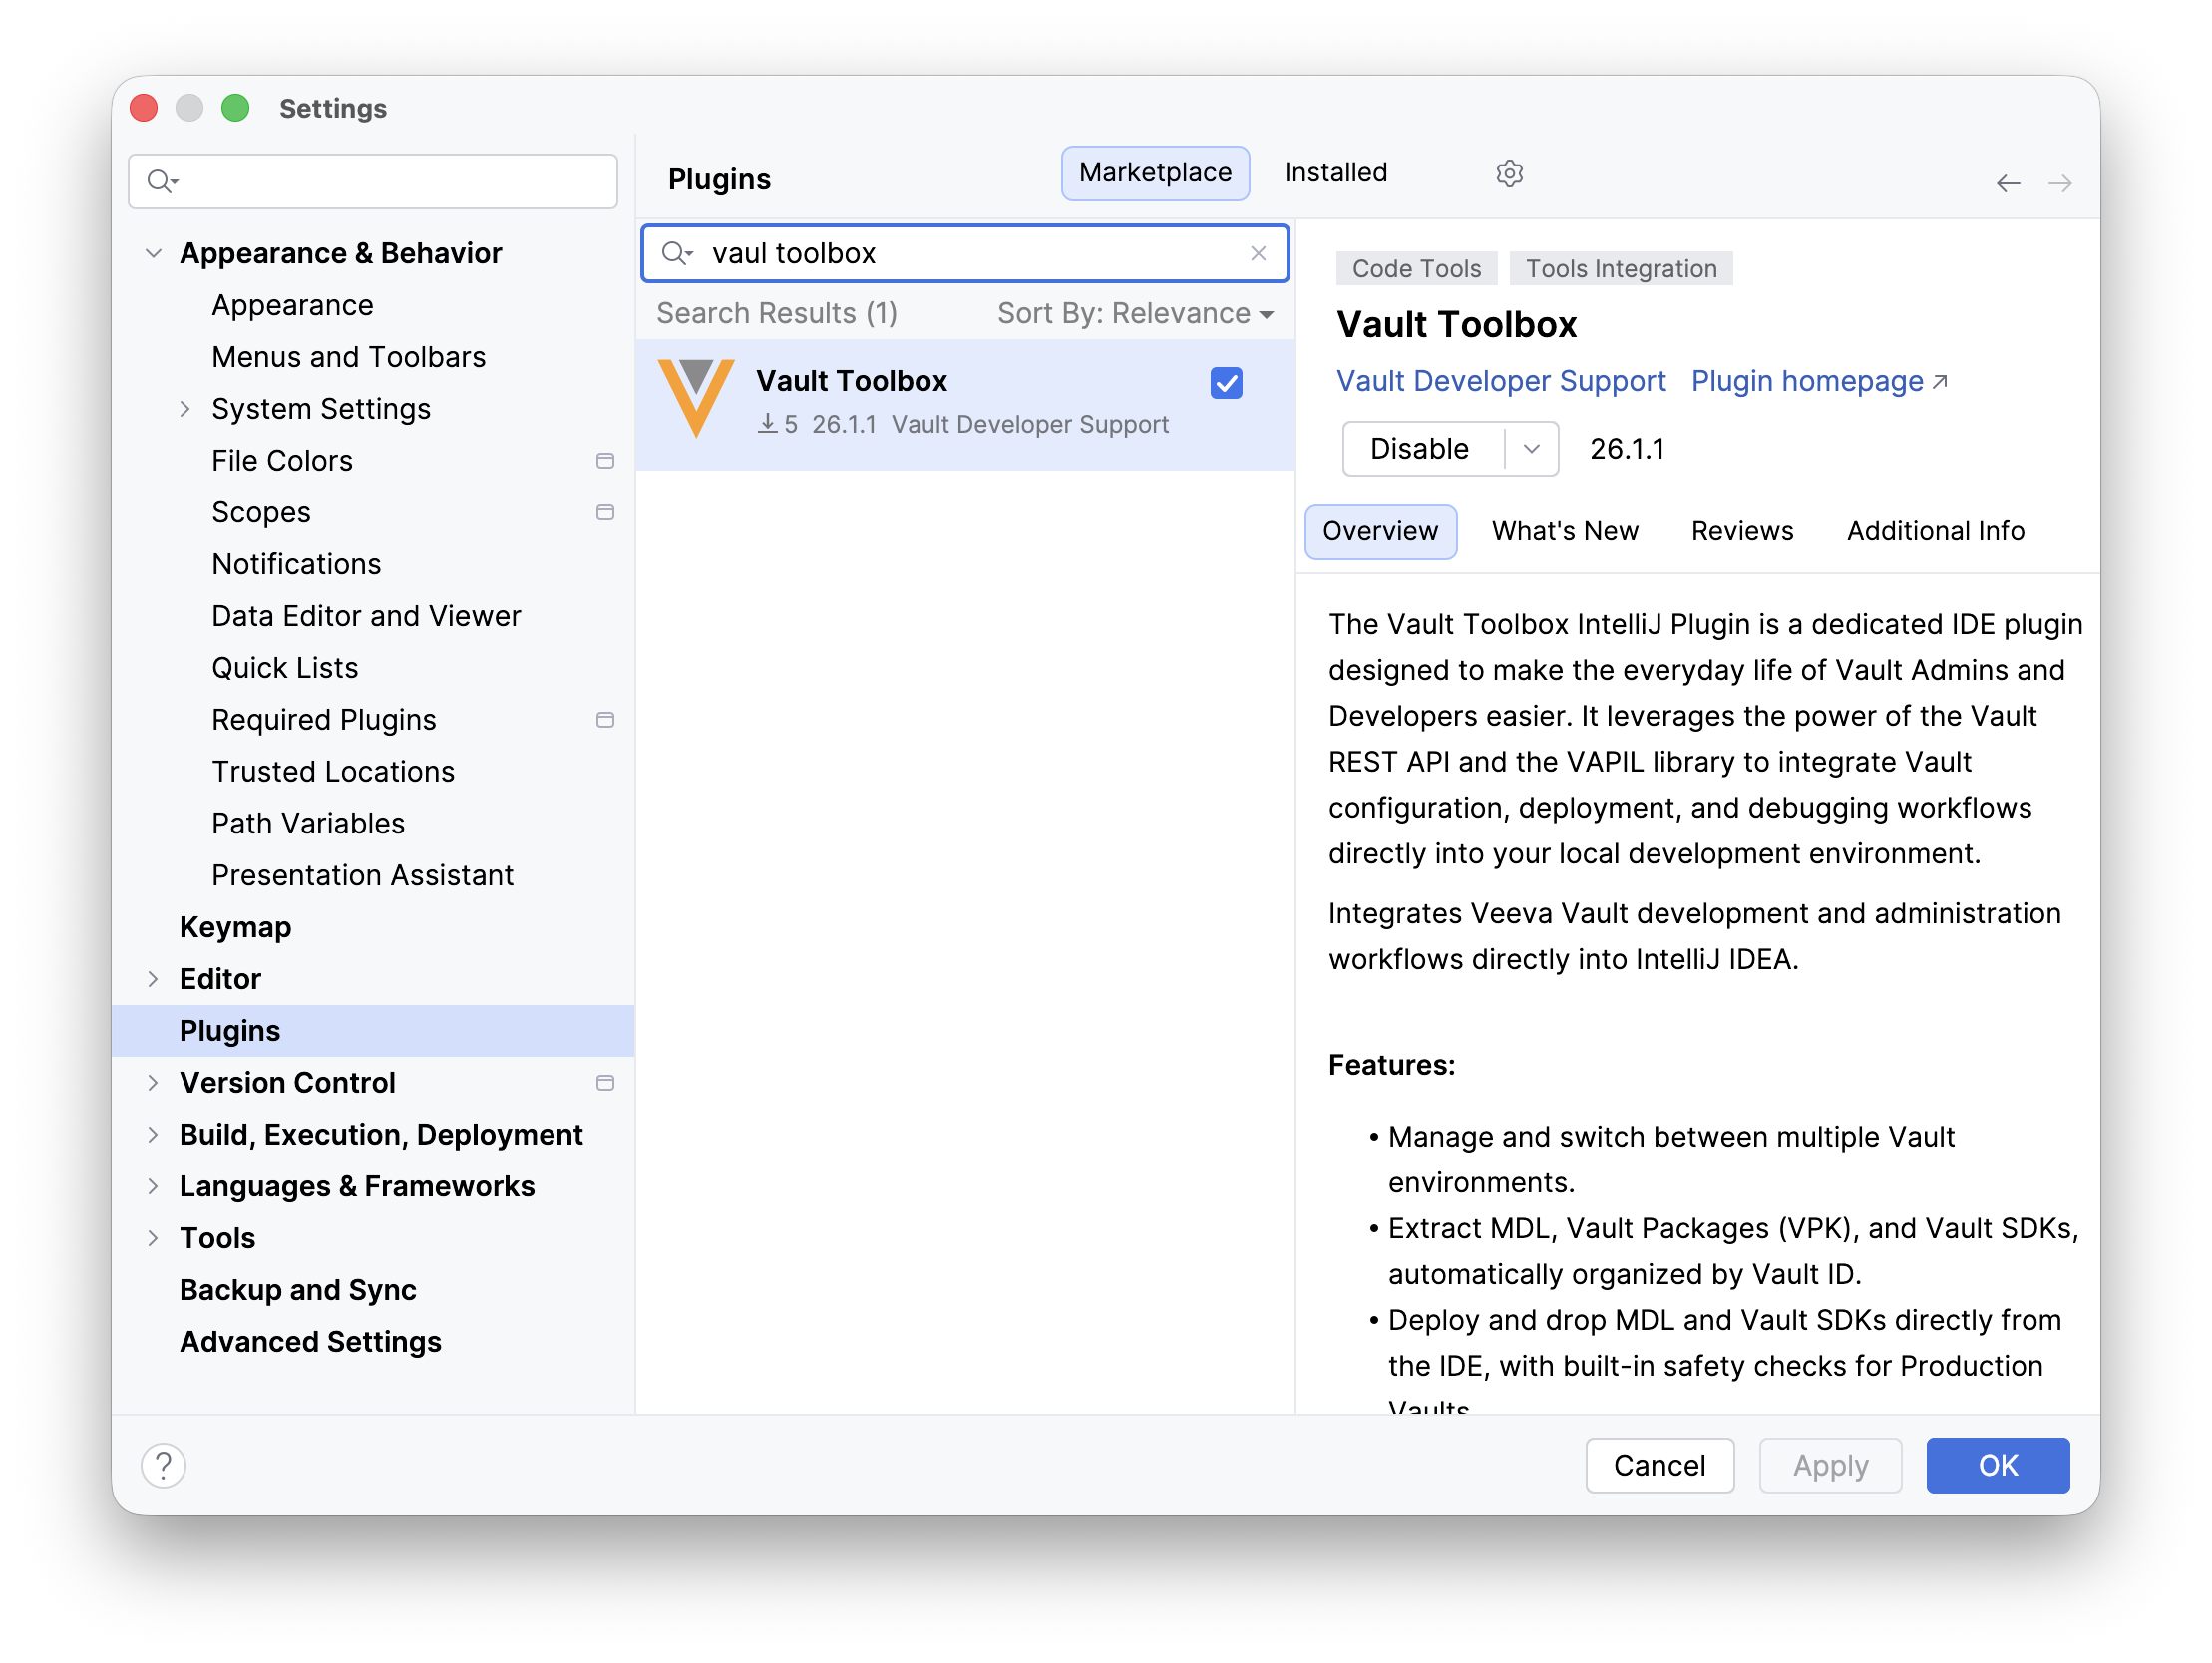Click the Code Tools tag
Screen dimensions: 2212x1663
click(1416, 269)
